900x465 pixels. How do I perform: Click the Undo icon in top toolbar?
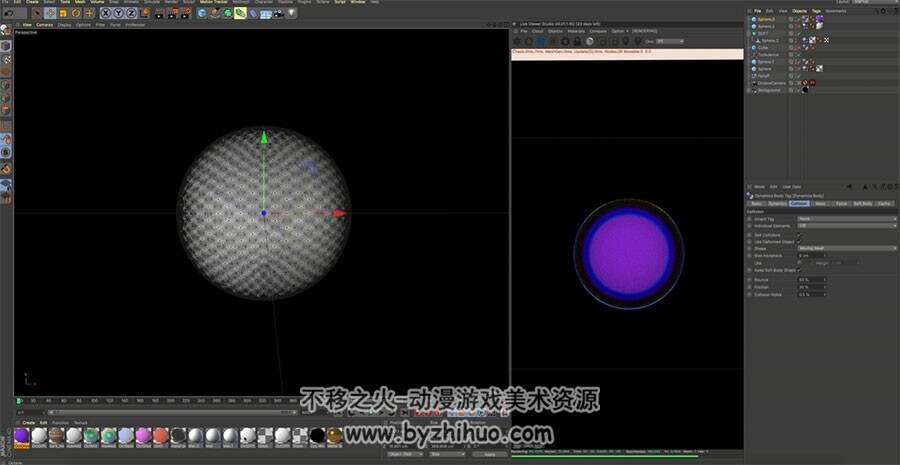pos(9,13)
